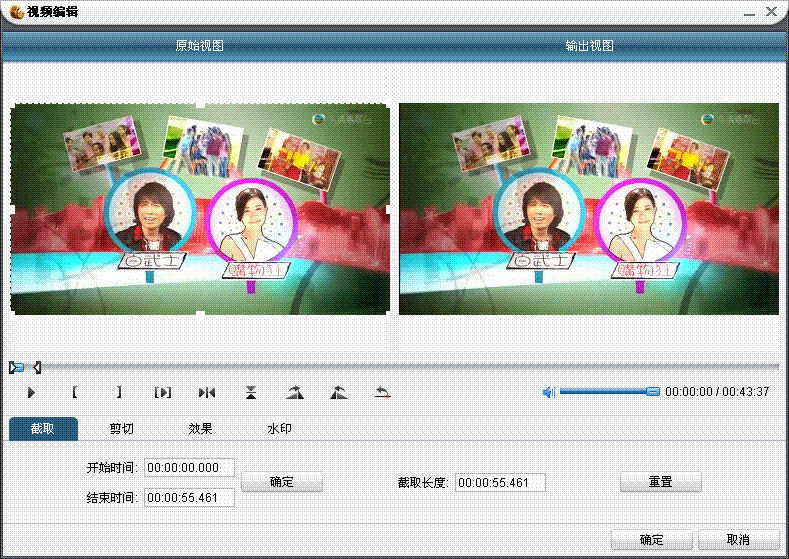Screen dimensions: 789x559
Task: Click the 取消 button
Action: coord(739,540)
